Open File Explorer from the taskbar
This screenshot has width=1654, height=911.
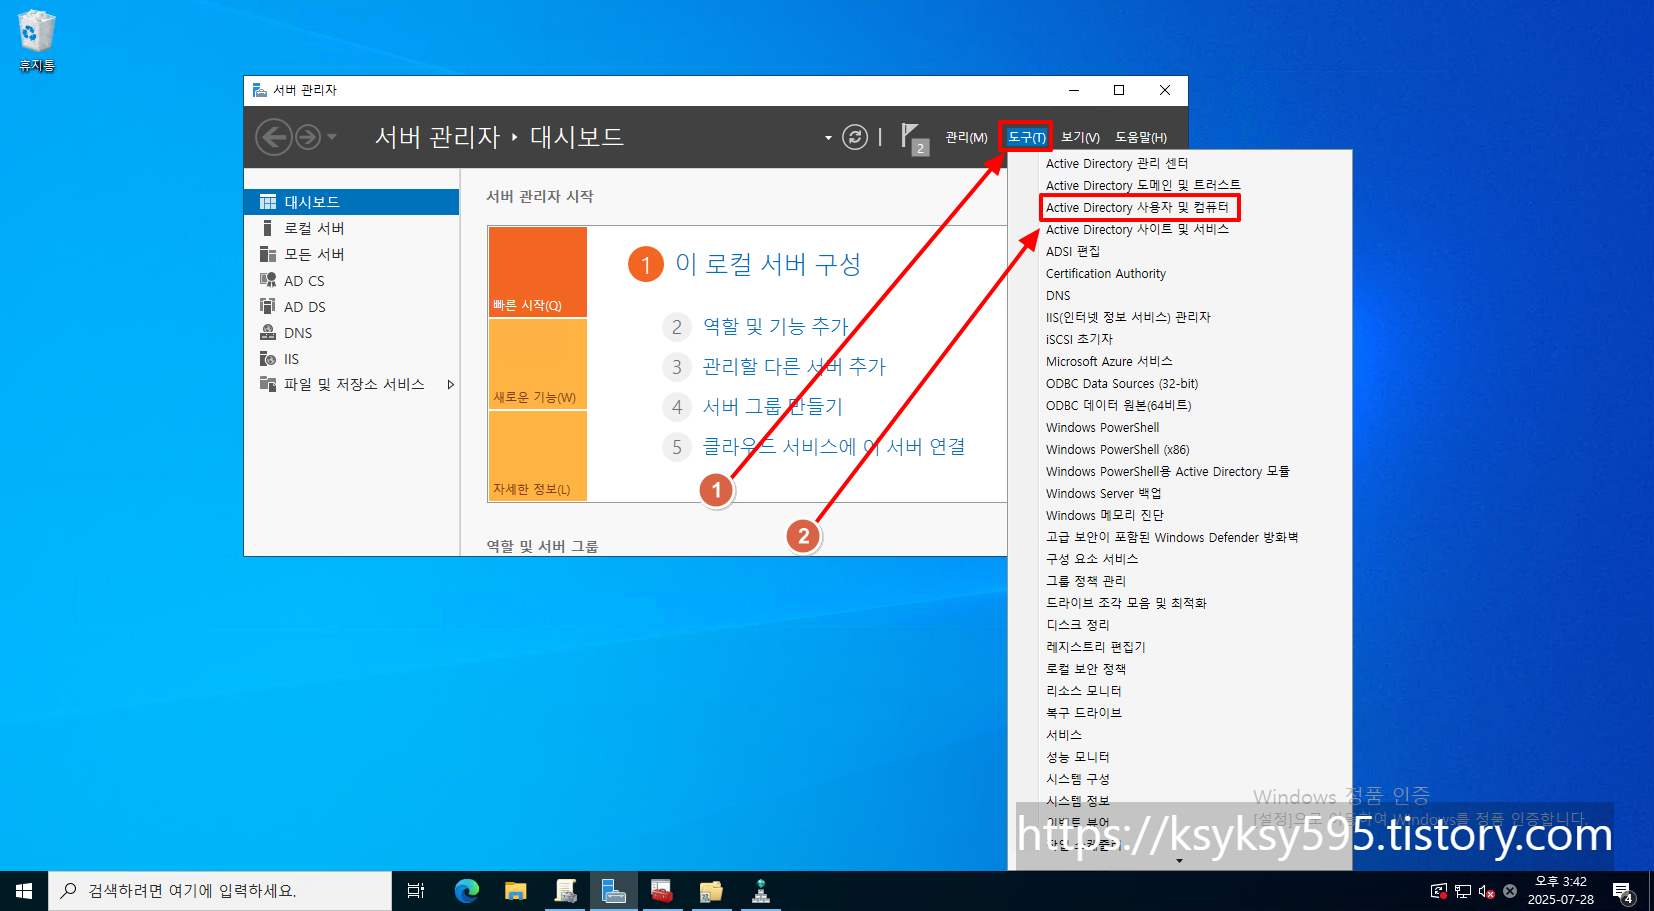515,890
